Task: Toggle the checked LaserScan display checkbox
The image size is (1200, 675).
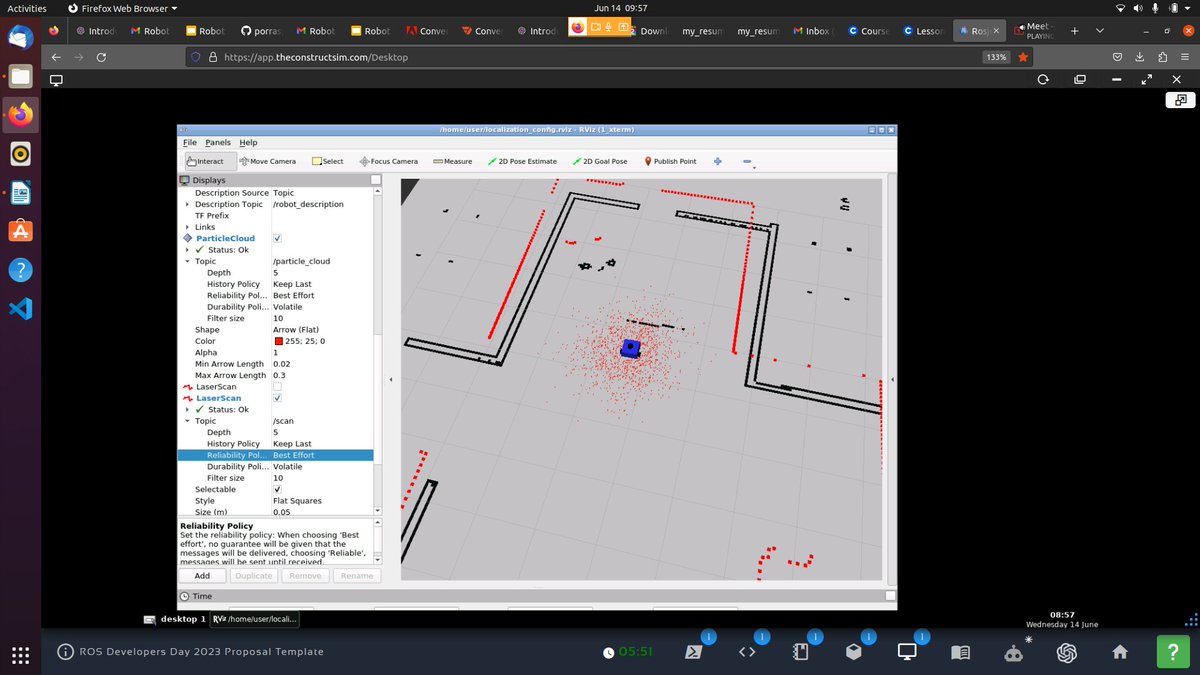Action: coord(277,398)
